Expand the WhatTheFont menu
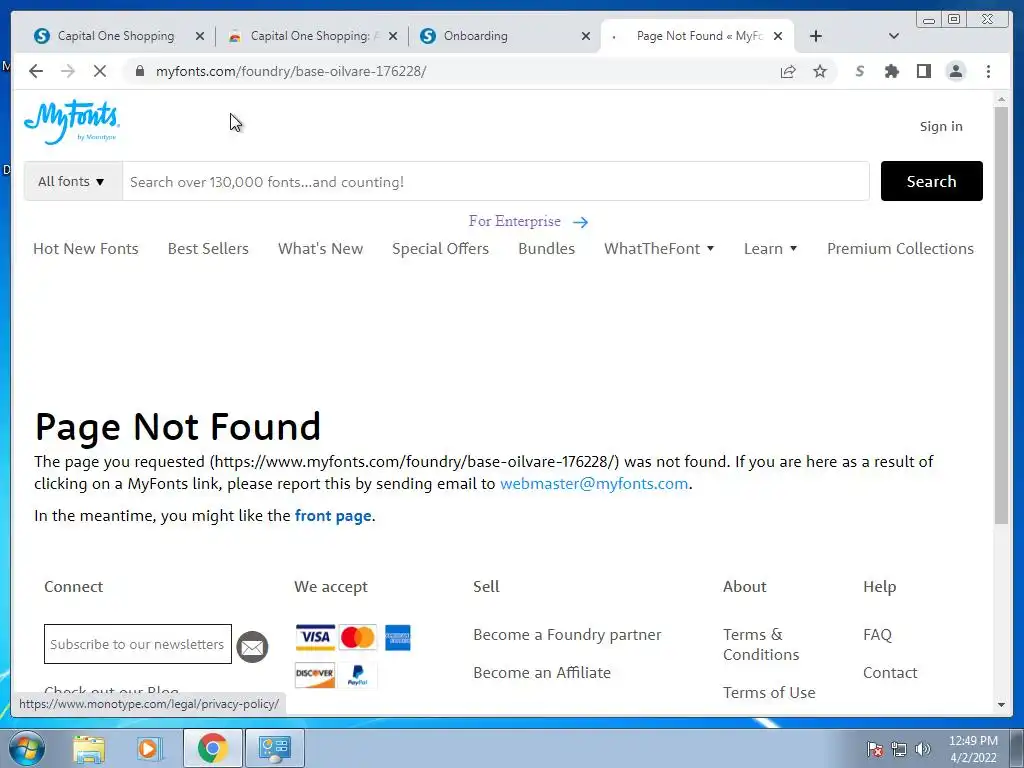Screen dimensions: 1024x768 pyautogui.click(x=659, y=249)
